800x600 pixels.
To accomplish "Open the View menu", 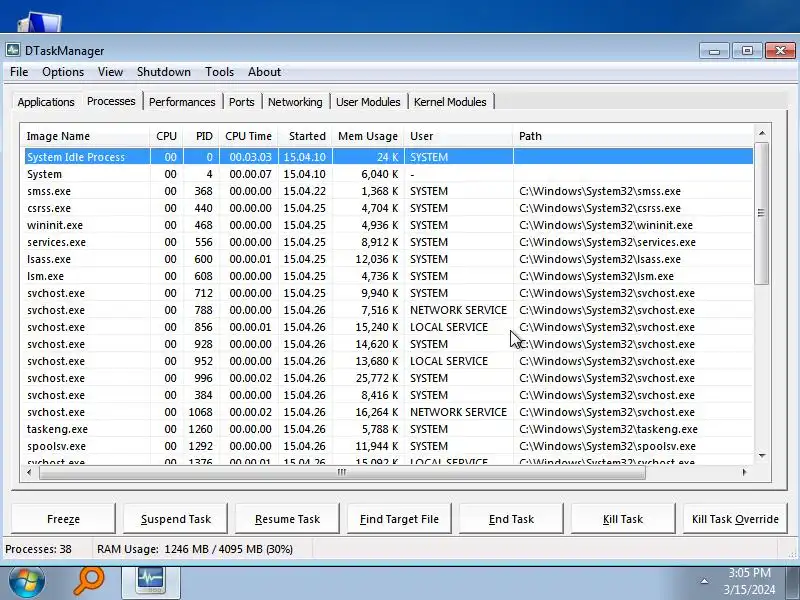I will [x=110, y=72].
